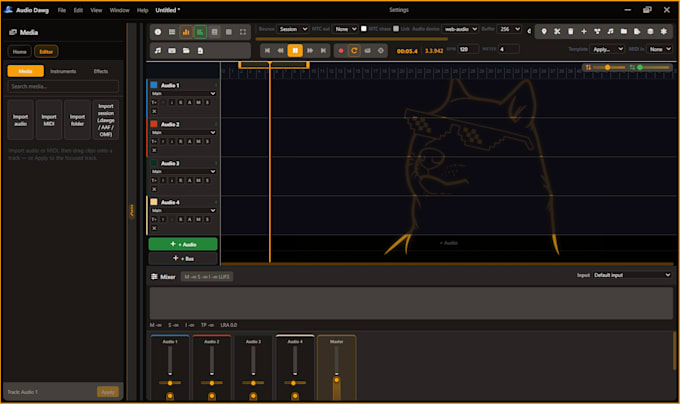Click the file export icon in top-right toolbar
Screen dimensions: 680x404
coord(637,31)
